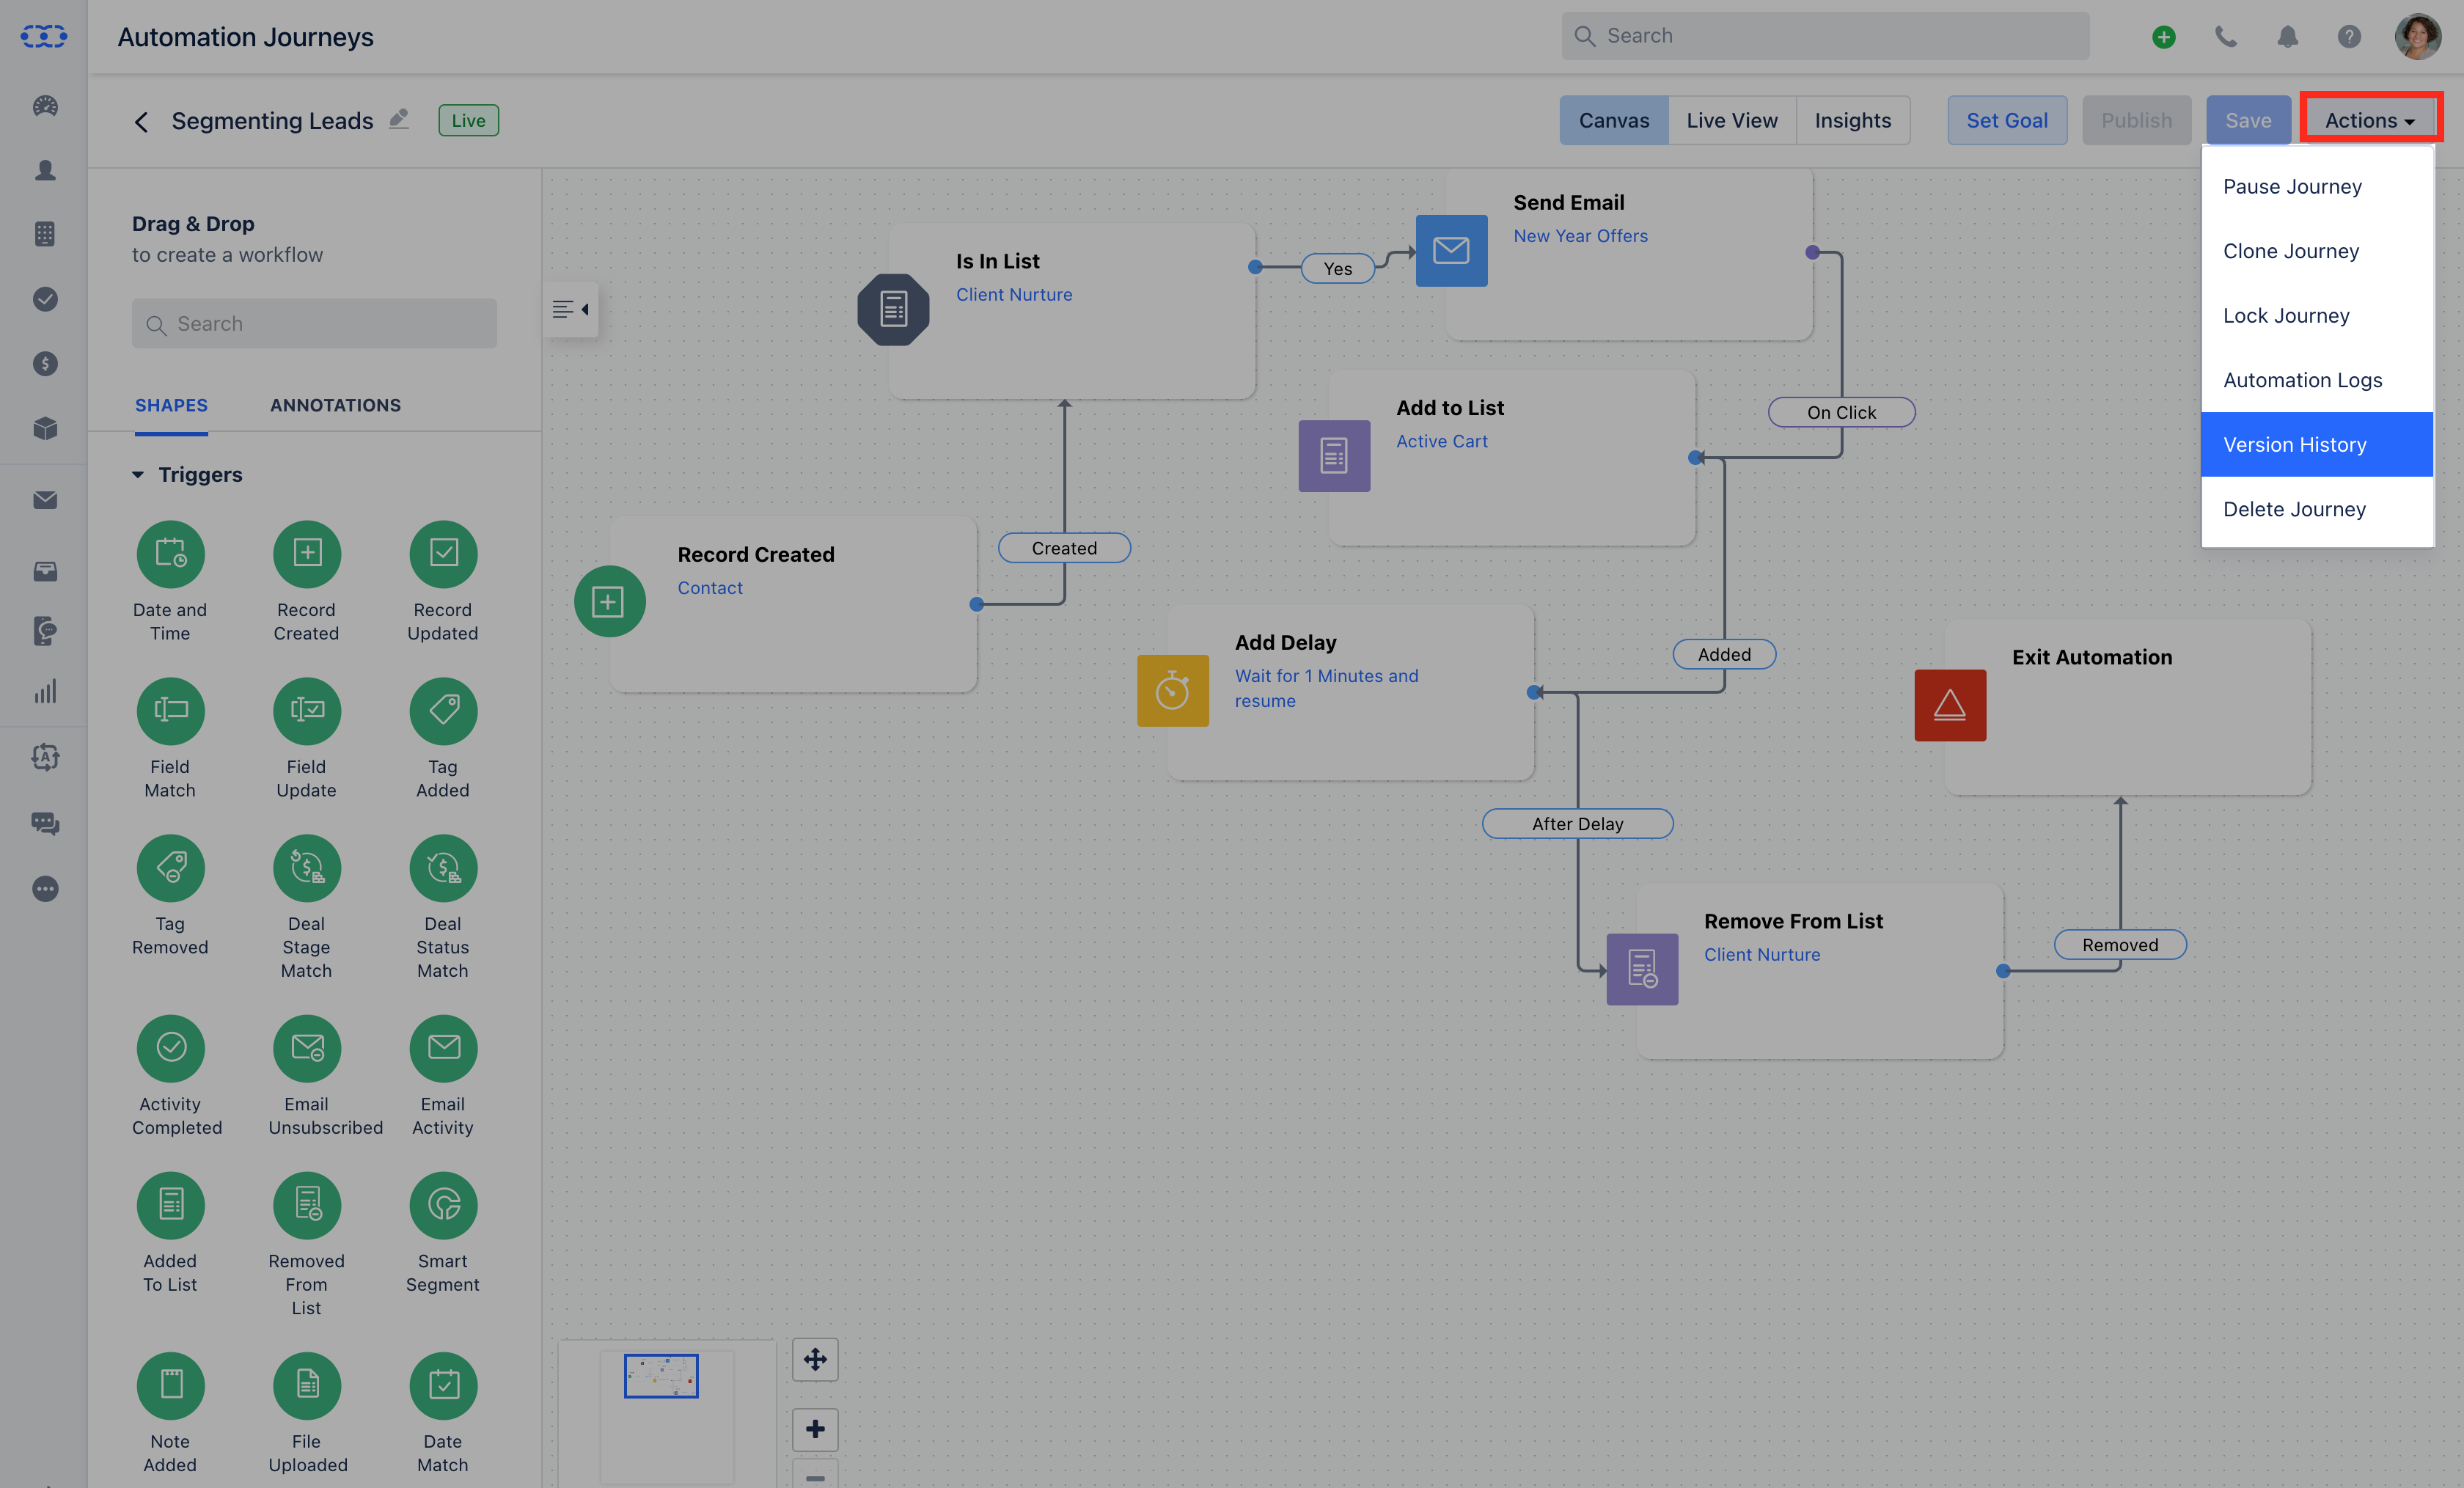The image size is (2464, 1488).
Task: Click the Email Activity trigger icon
Action: click(443, 1048)
